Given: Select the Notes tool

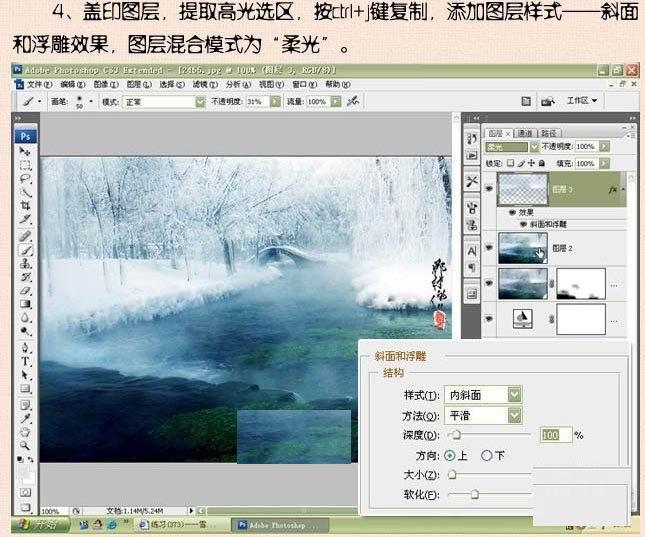Looking at the screenshot, I should 25,405.
